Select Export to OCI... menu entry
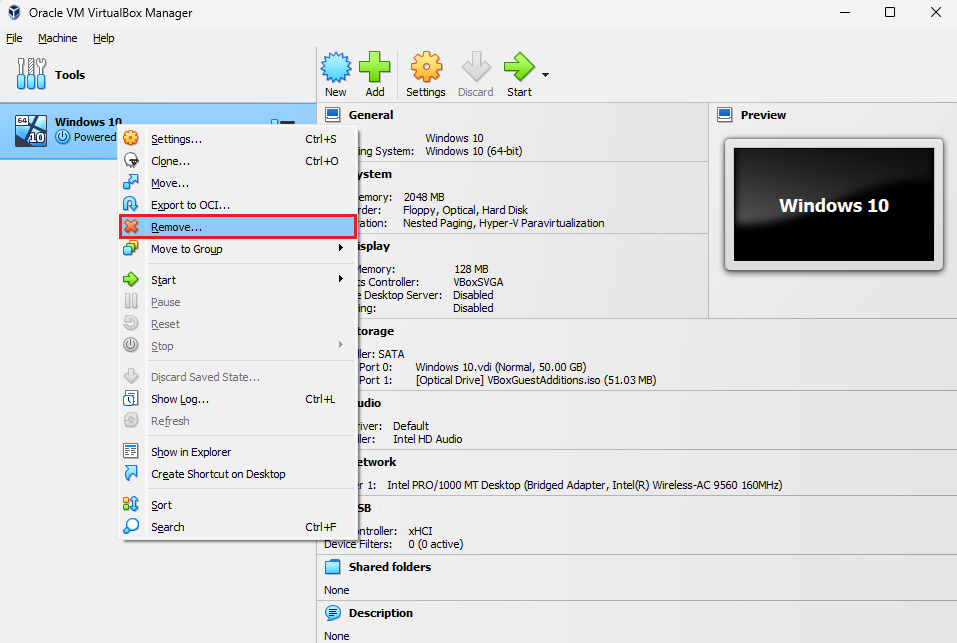This screenshot has height=643, width=957. click(x=237, y=205)
